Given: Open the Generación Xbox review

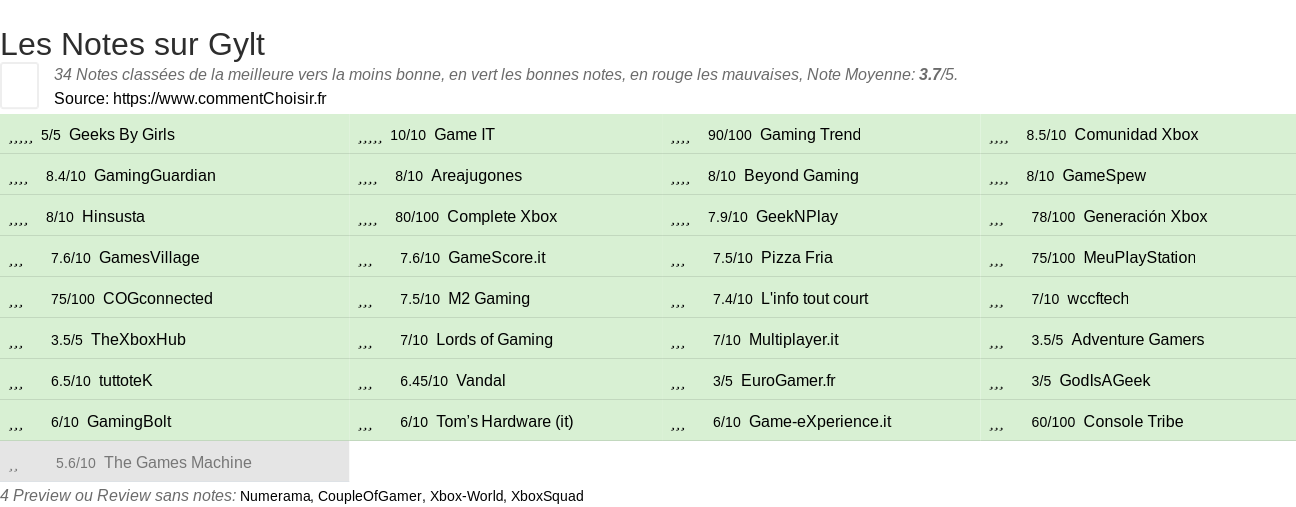Looking at the screenshot, I should pos(1145,216).
